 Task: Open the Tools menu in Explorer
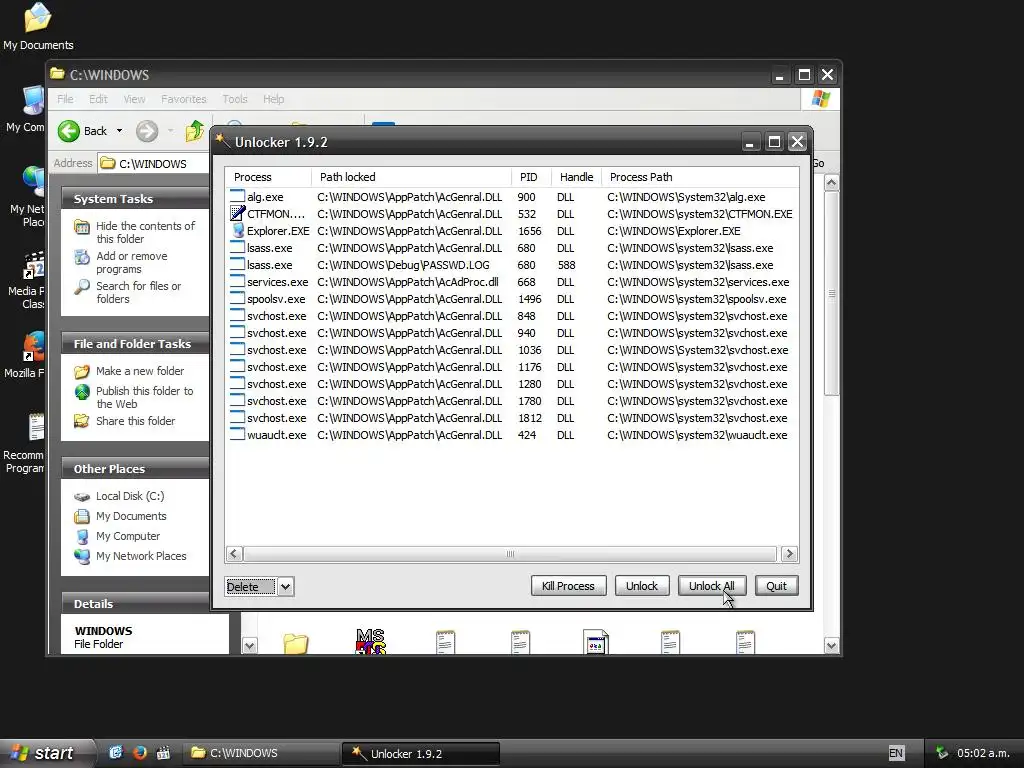pos(234,99)
